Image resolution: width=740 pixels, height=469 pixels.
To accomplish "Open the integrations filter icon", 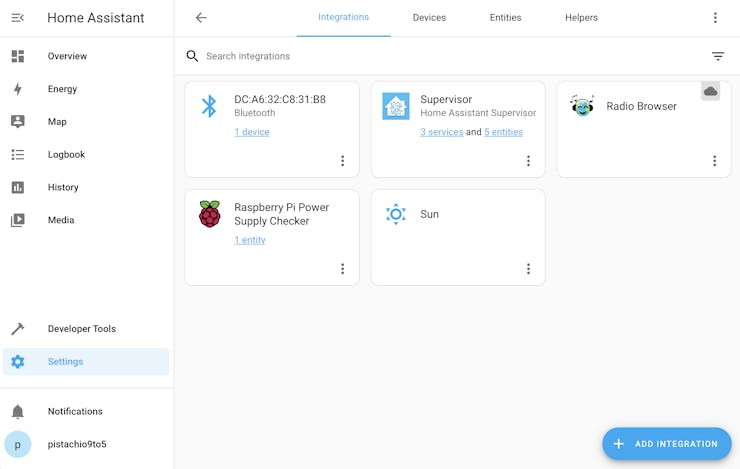I will point(718,56).
